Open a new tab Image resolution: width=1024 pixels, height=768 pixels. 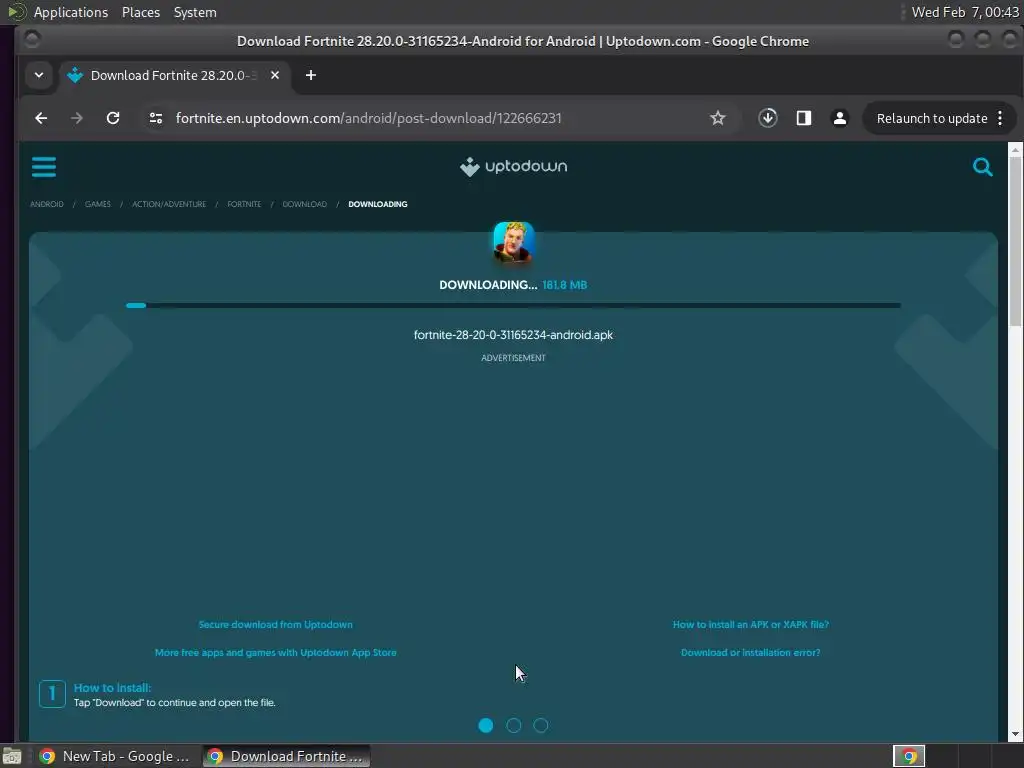pyautogui.click(x=311, y=75)
